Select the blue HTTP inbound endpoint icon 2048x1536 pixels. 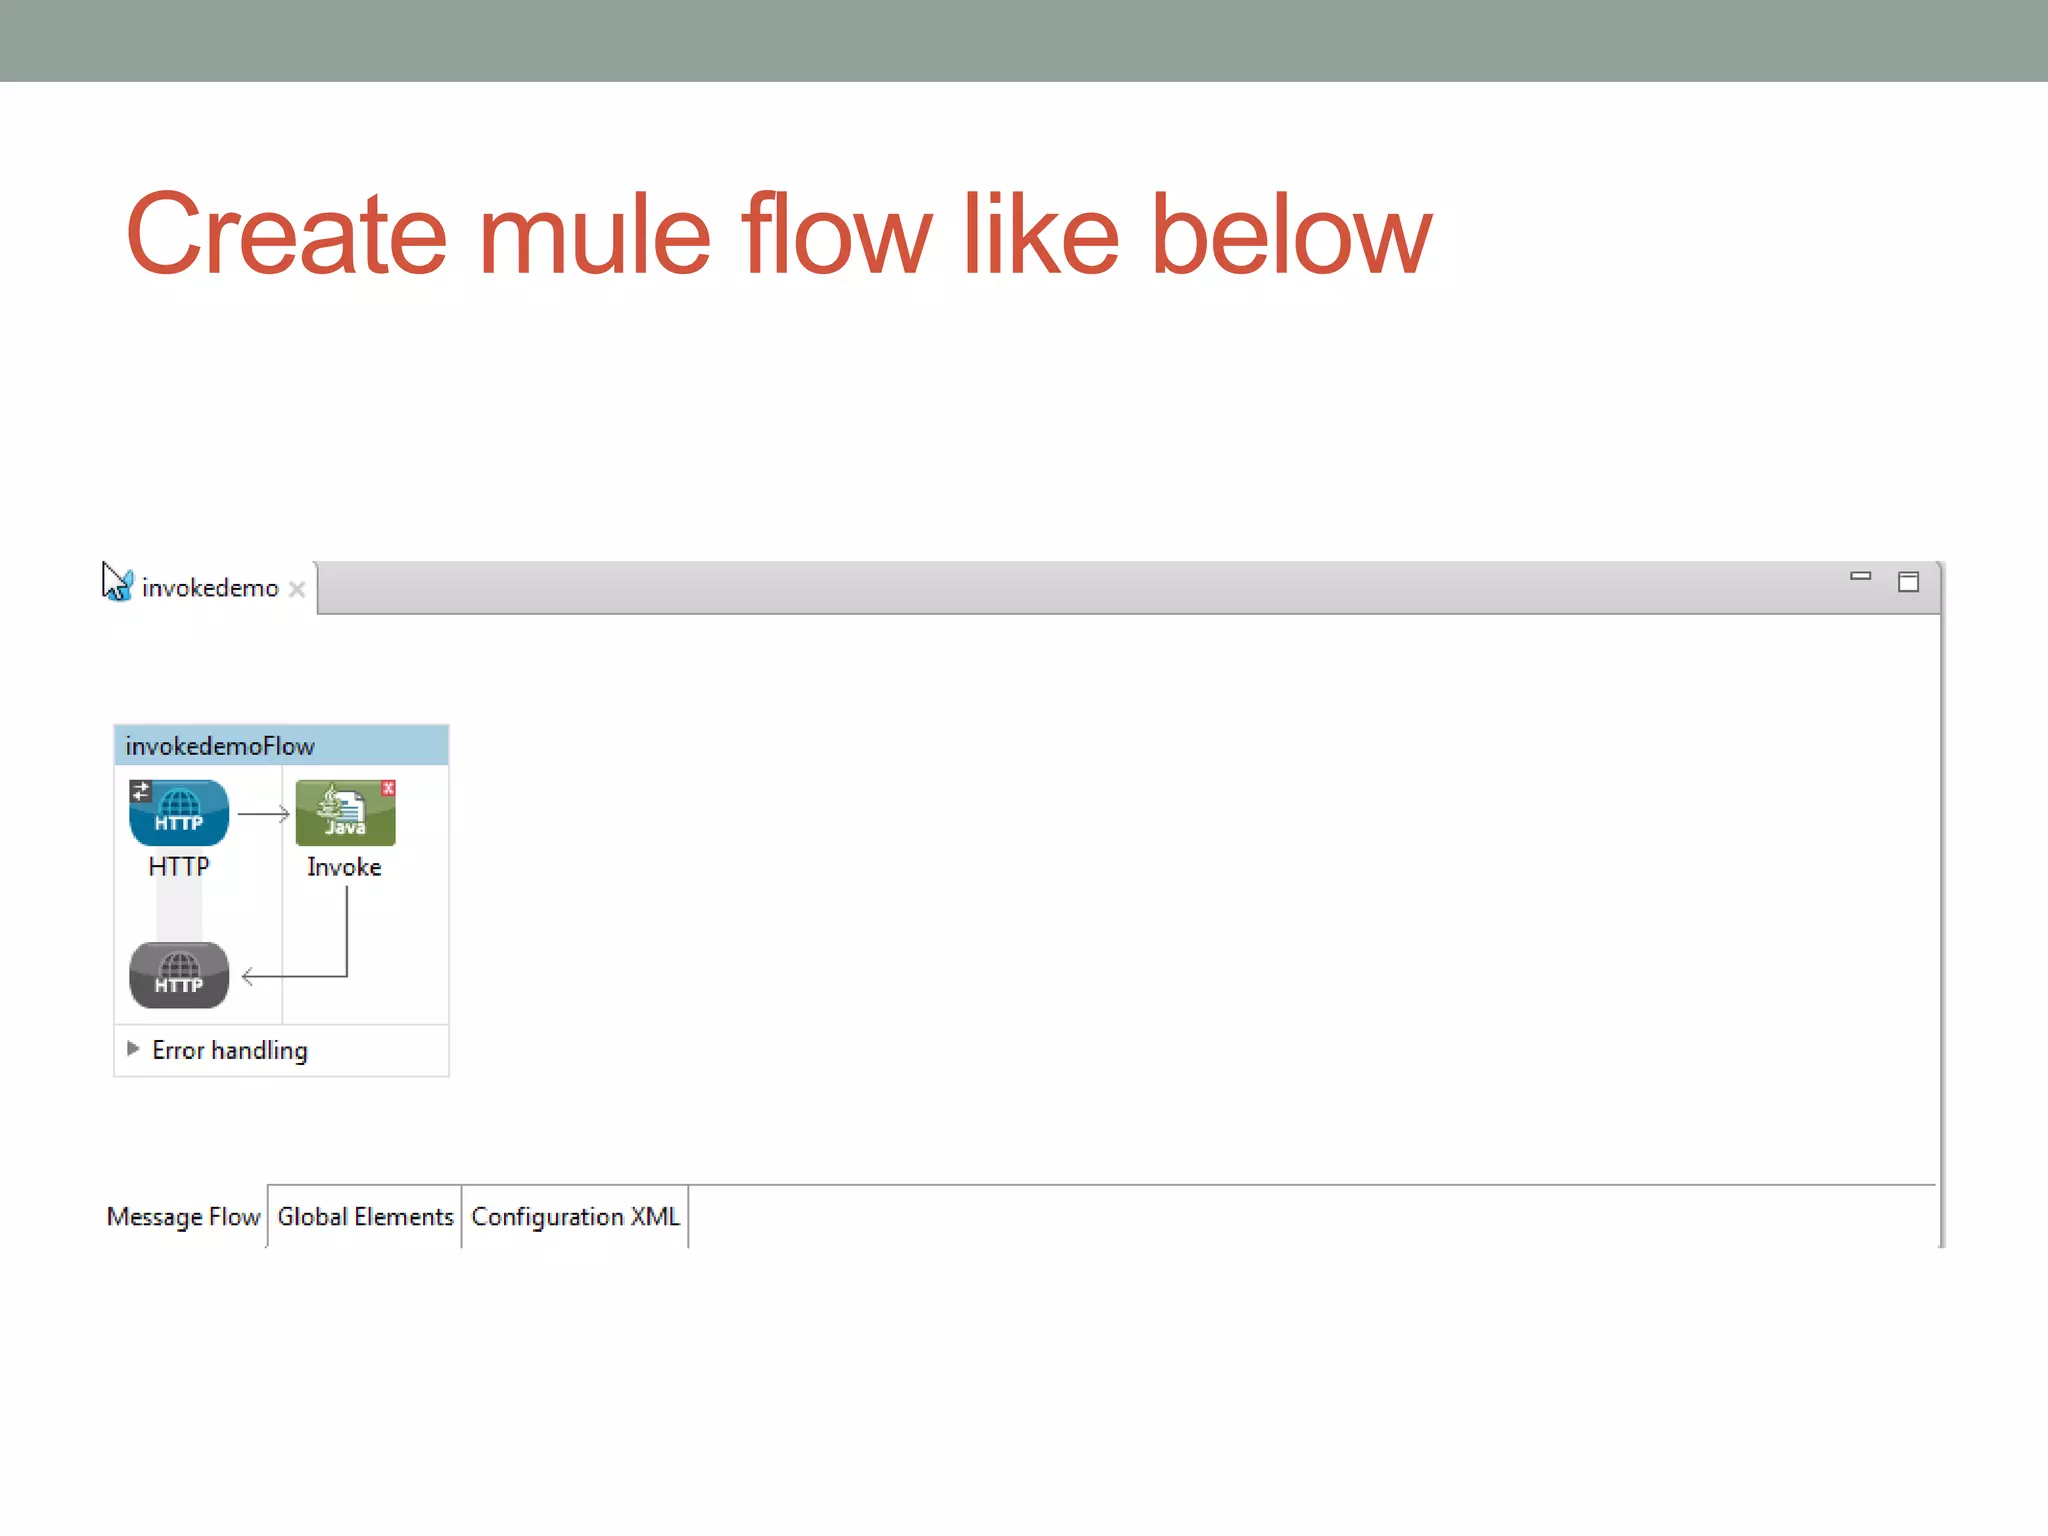coord(179,813)
